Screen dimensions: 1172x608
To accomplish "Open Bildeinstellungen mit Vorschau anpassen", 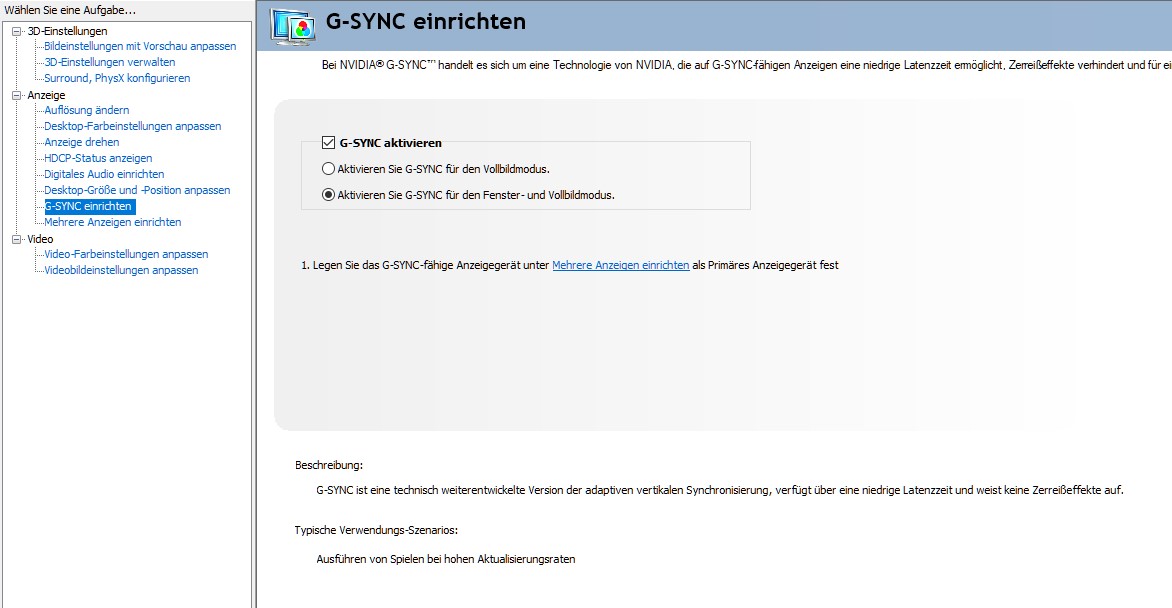I will pos(140,46).
